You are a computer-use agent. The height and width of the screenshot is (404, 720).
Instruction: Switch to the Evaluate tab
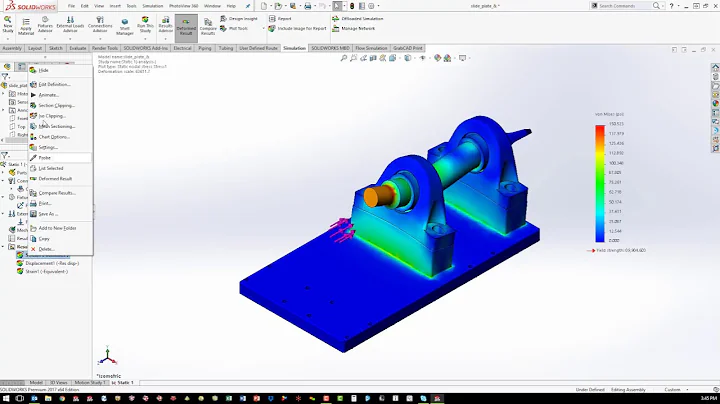78,48
